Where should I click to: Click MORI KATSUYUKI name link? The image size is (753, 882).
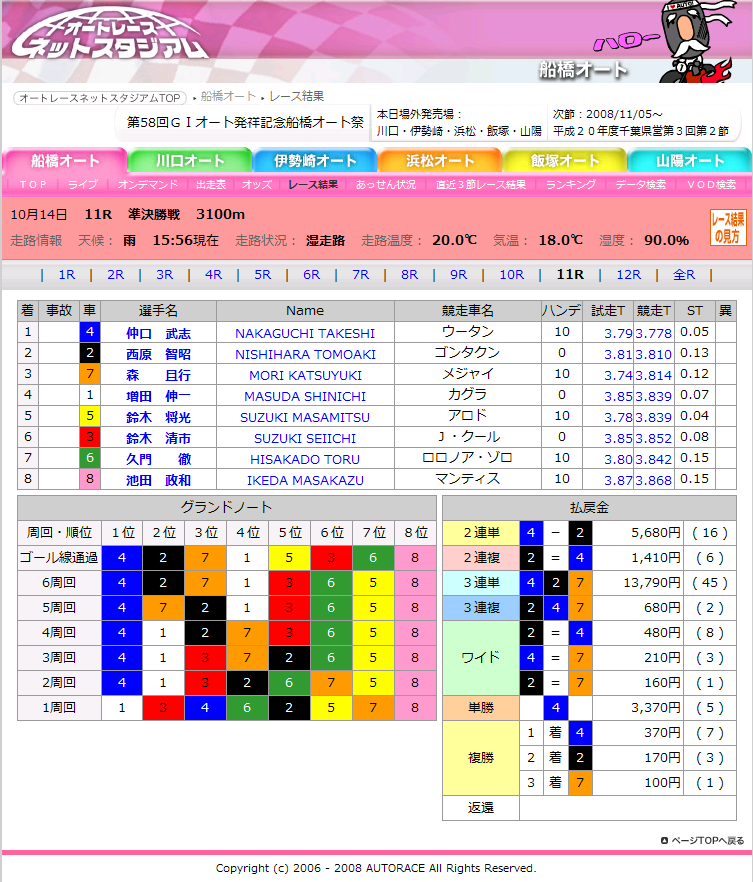pos(305,375)
